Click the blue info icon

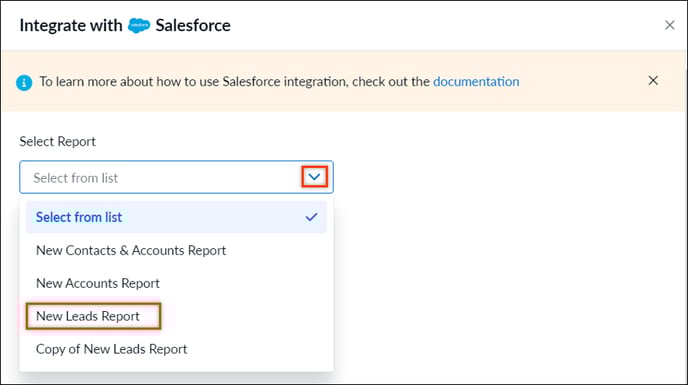pyautogui.click(x=24, y=83)
